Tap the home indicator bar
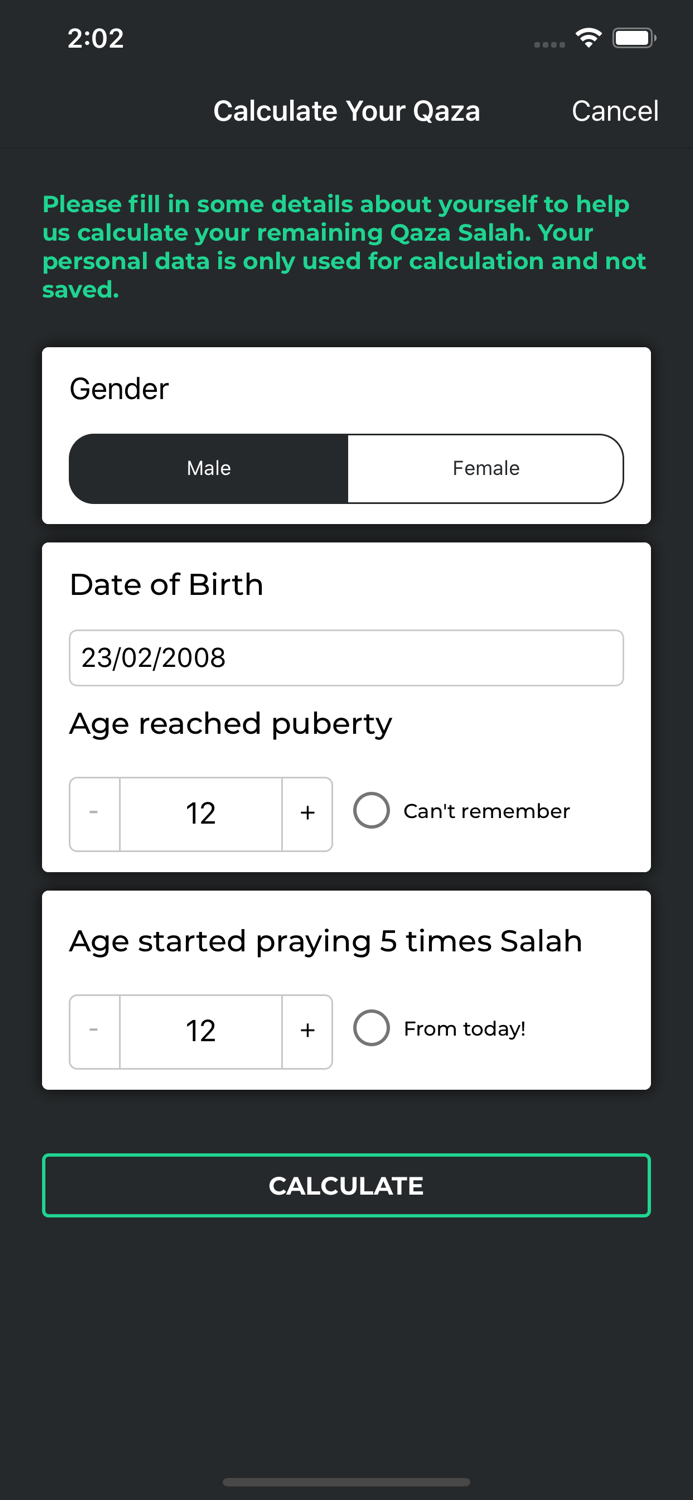The height and width of the screenshot is (1500, 693). [x=346, y=1482]
